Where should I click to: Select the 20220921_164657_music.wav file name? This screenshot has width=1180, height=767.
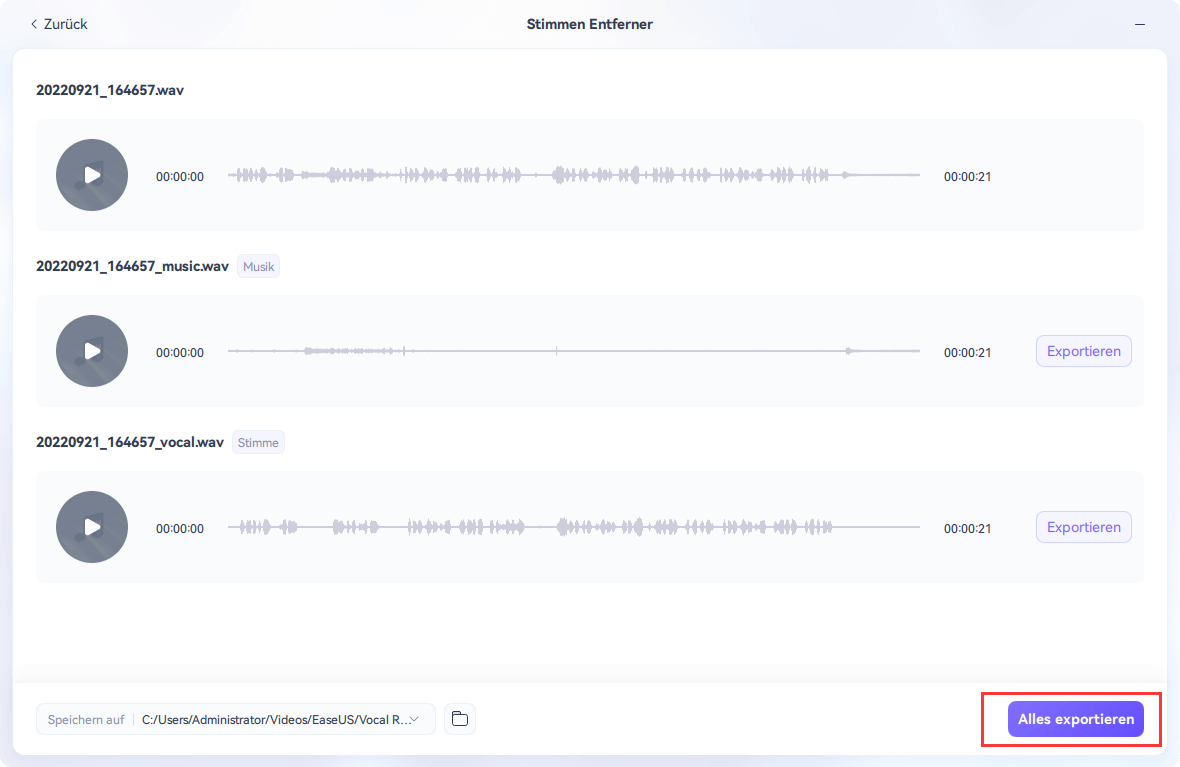[x=132, y=267]
